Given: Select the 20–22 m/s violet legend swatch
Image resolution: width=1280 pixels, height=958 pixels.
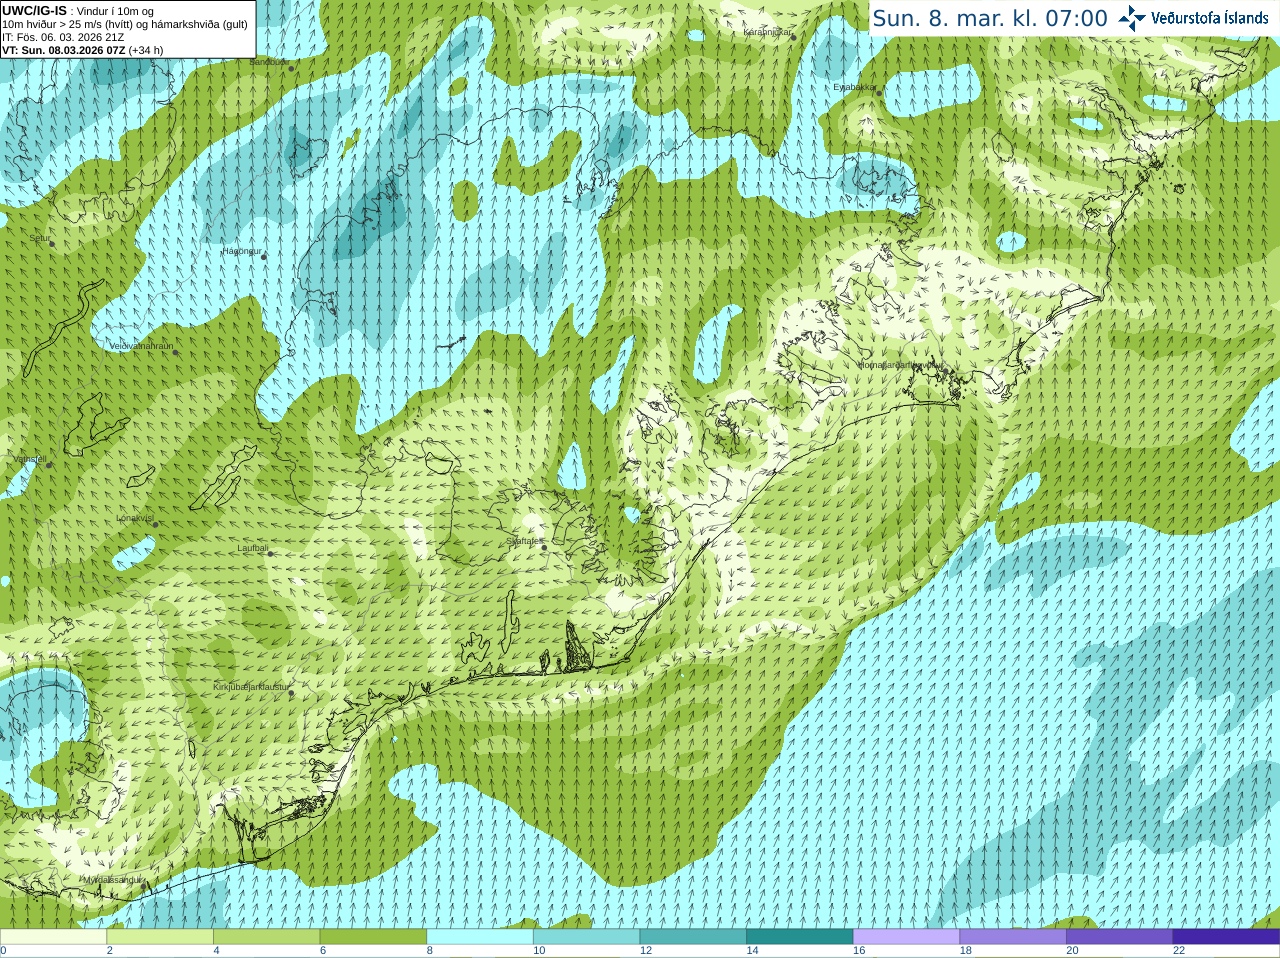Looking at the screenshot, I should point(1120,937).
